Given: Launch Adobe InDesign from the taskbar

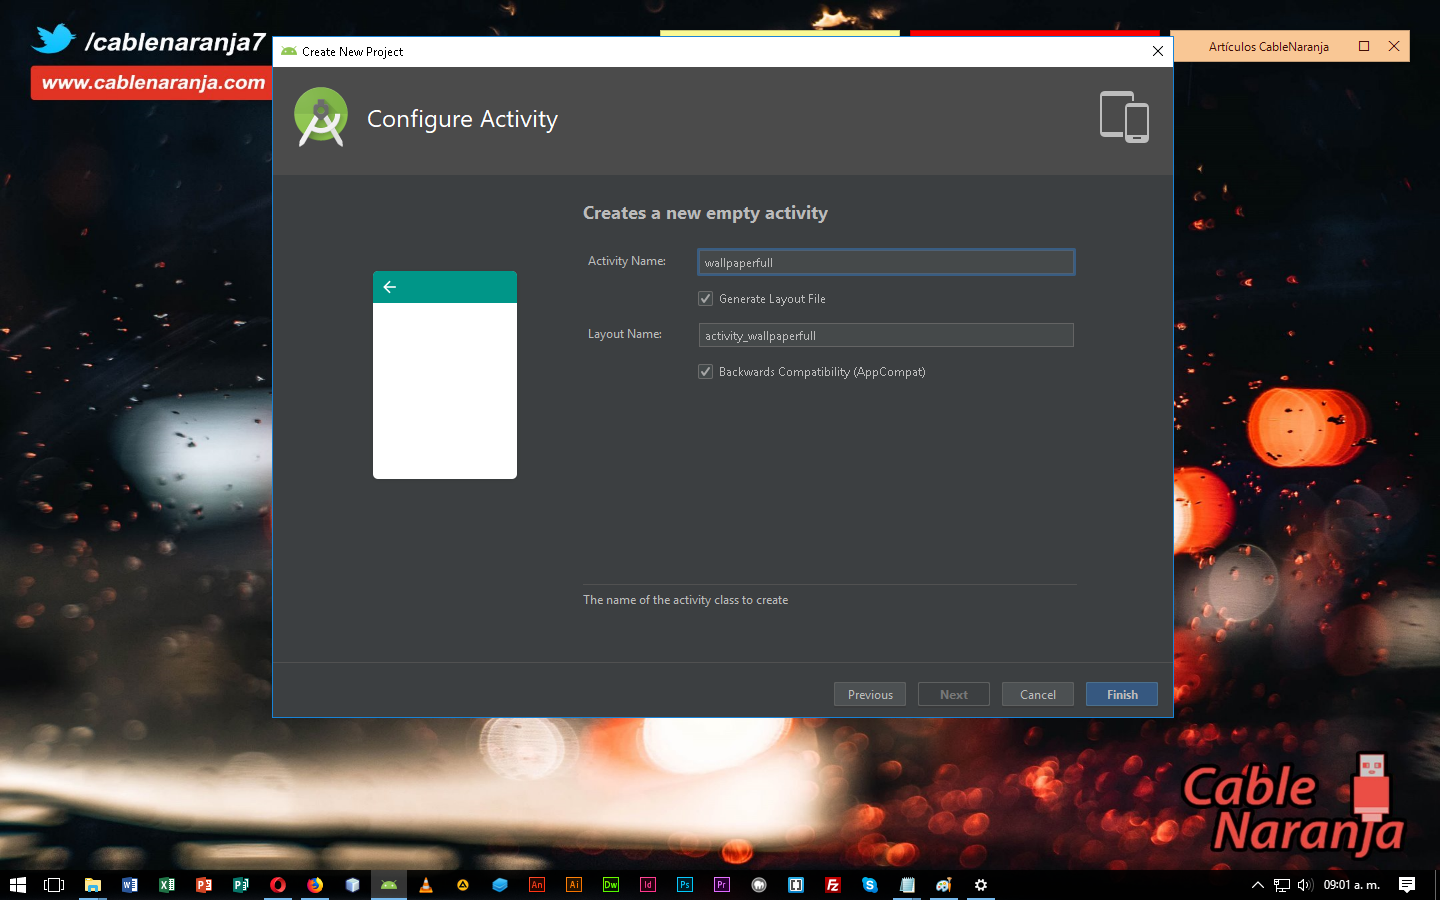Looking at the screenshot, I should (648, 885).
